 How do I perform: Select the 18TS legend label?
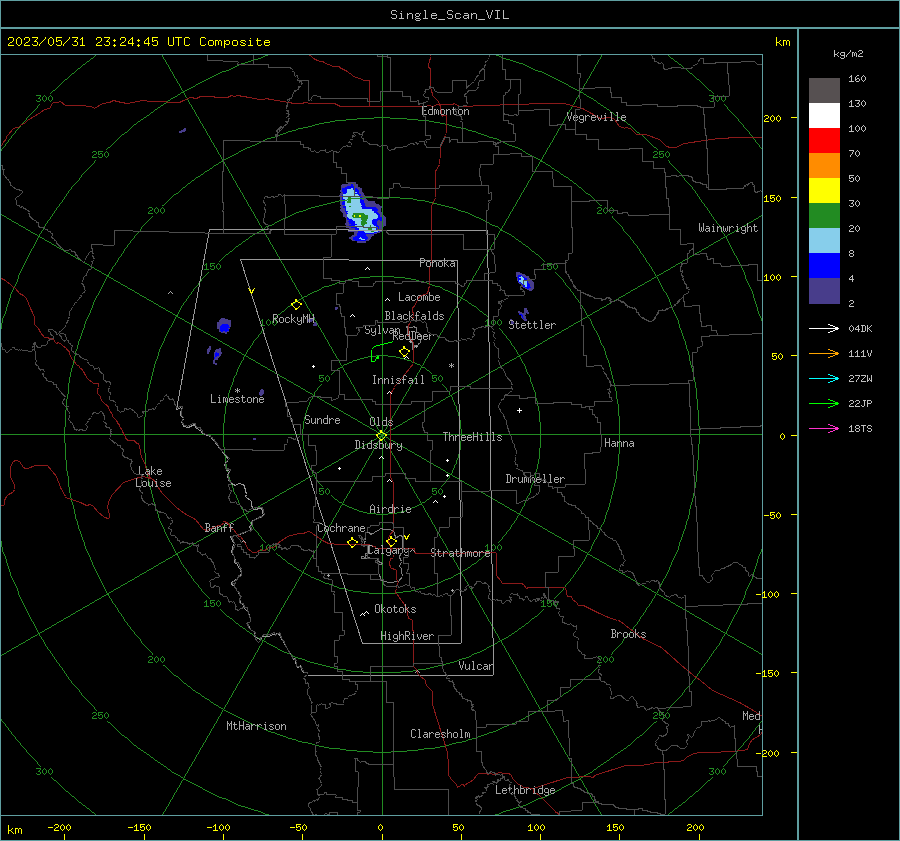tap(860, 429)
